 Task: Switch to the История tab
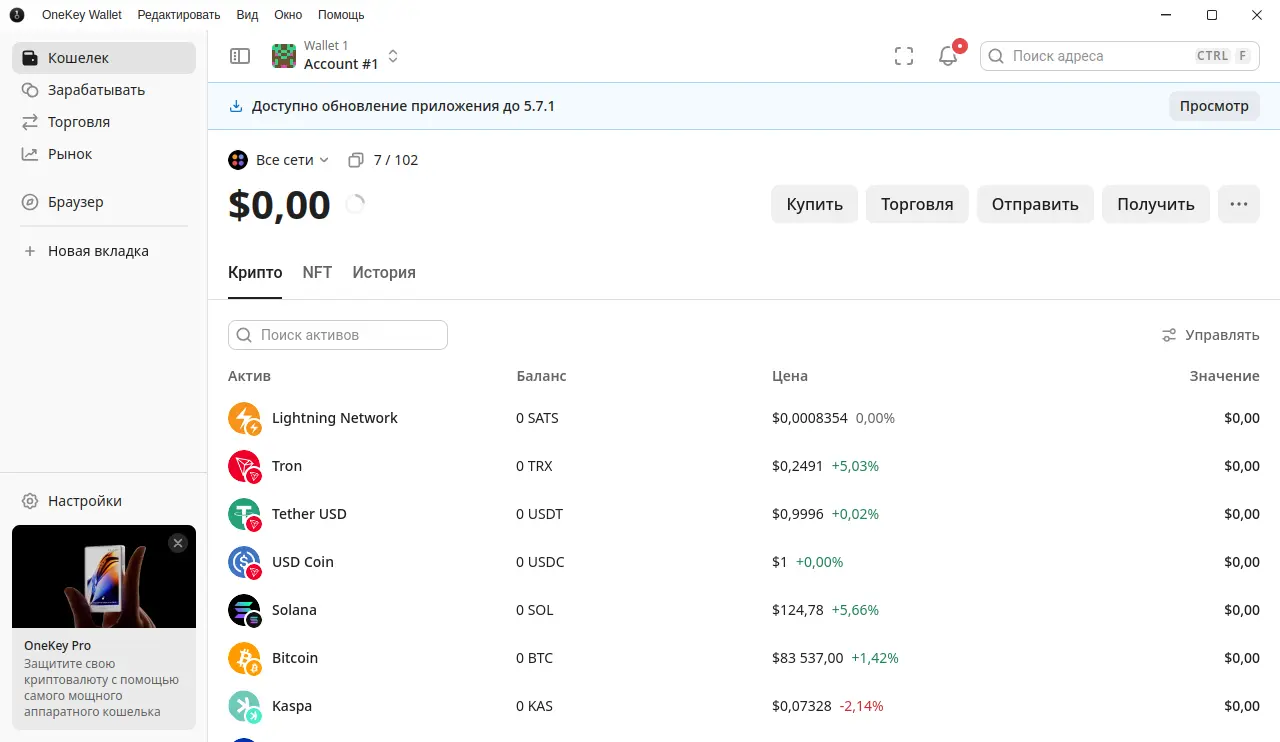384,272
